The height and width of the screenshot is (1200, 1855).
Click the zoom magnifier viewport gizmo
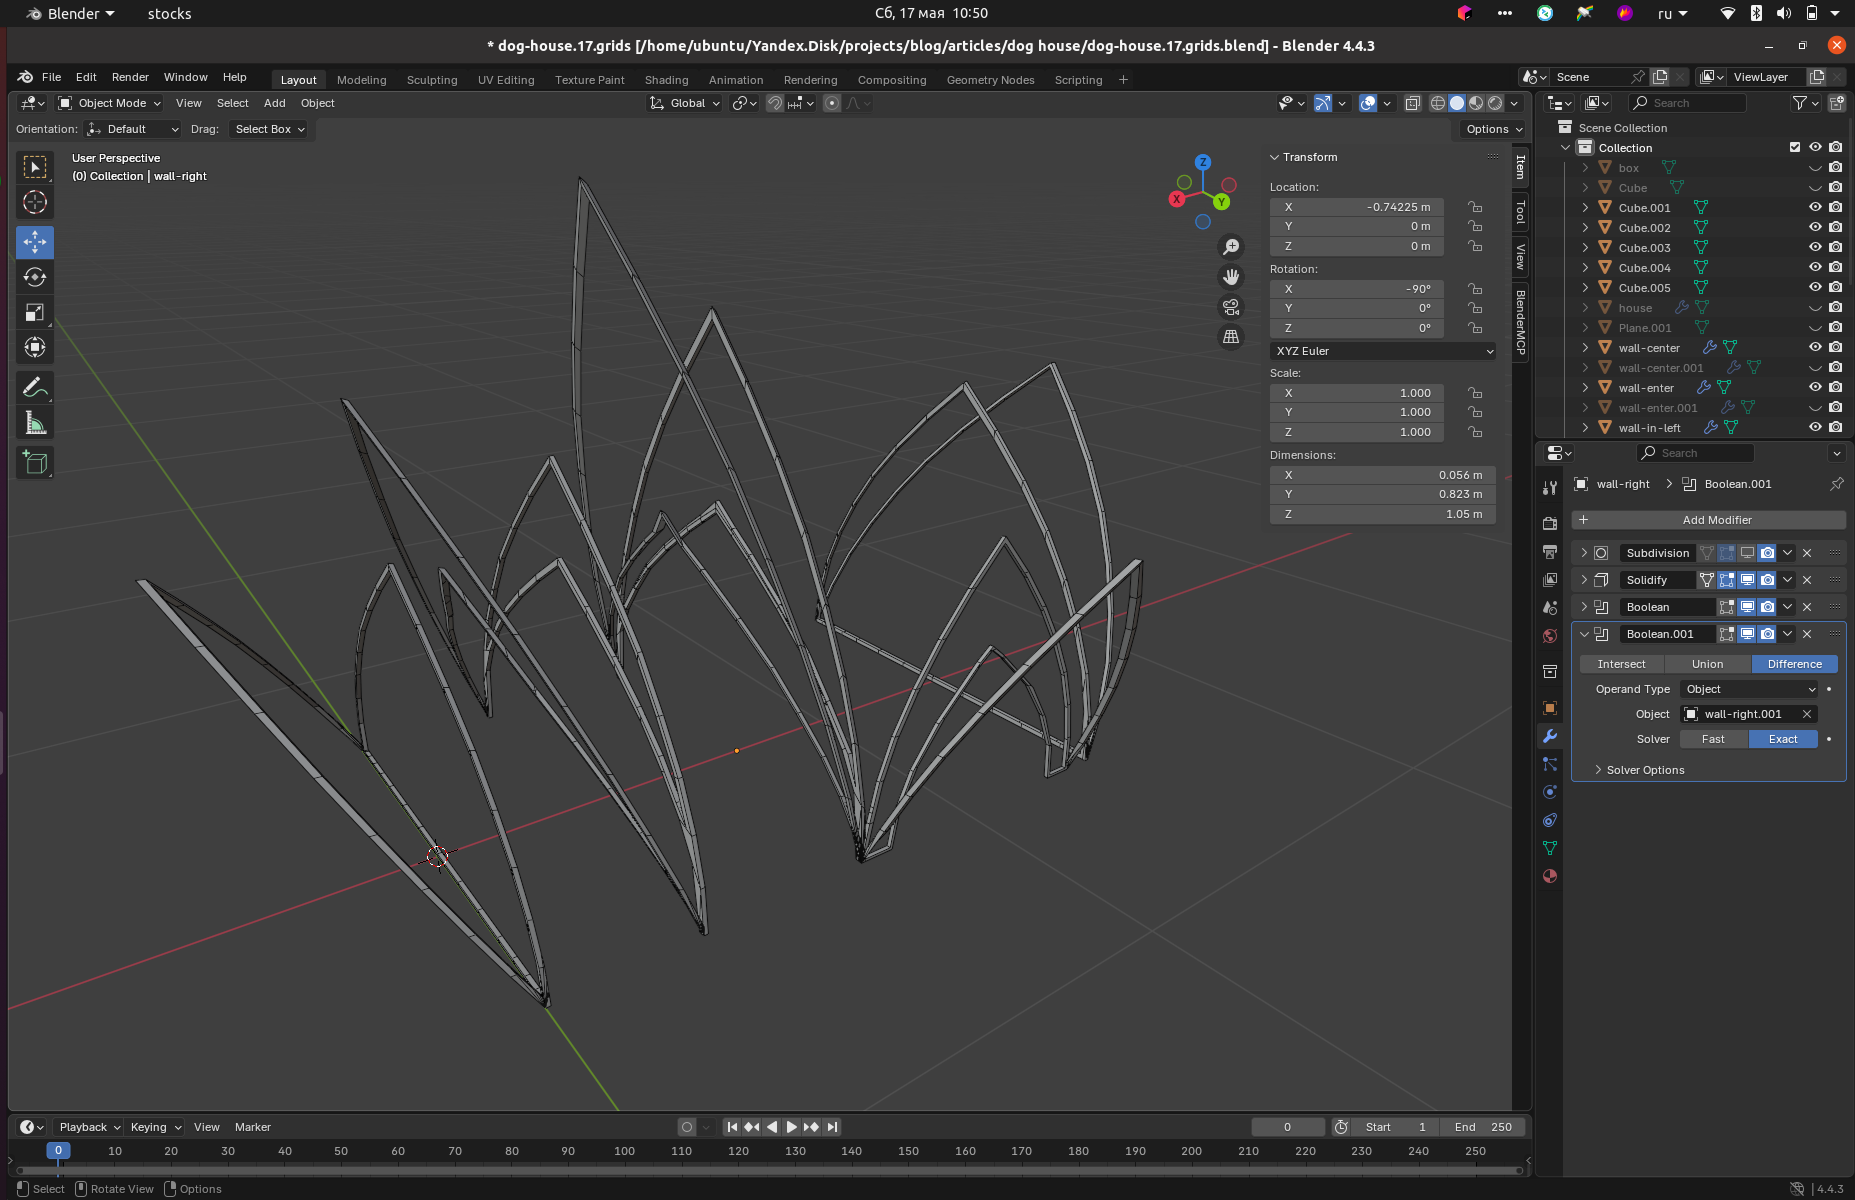(x=1231, y=247)
